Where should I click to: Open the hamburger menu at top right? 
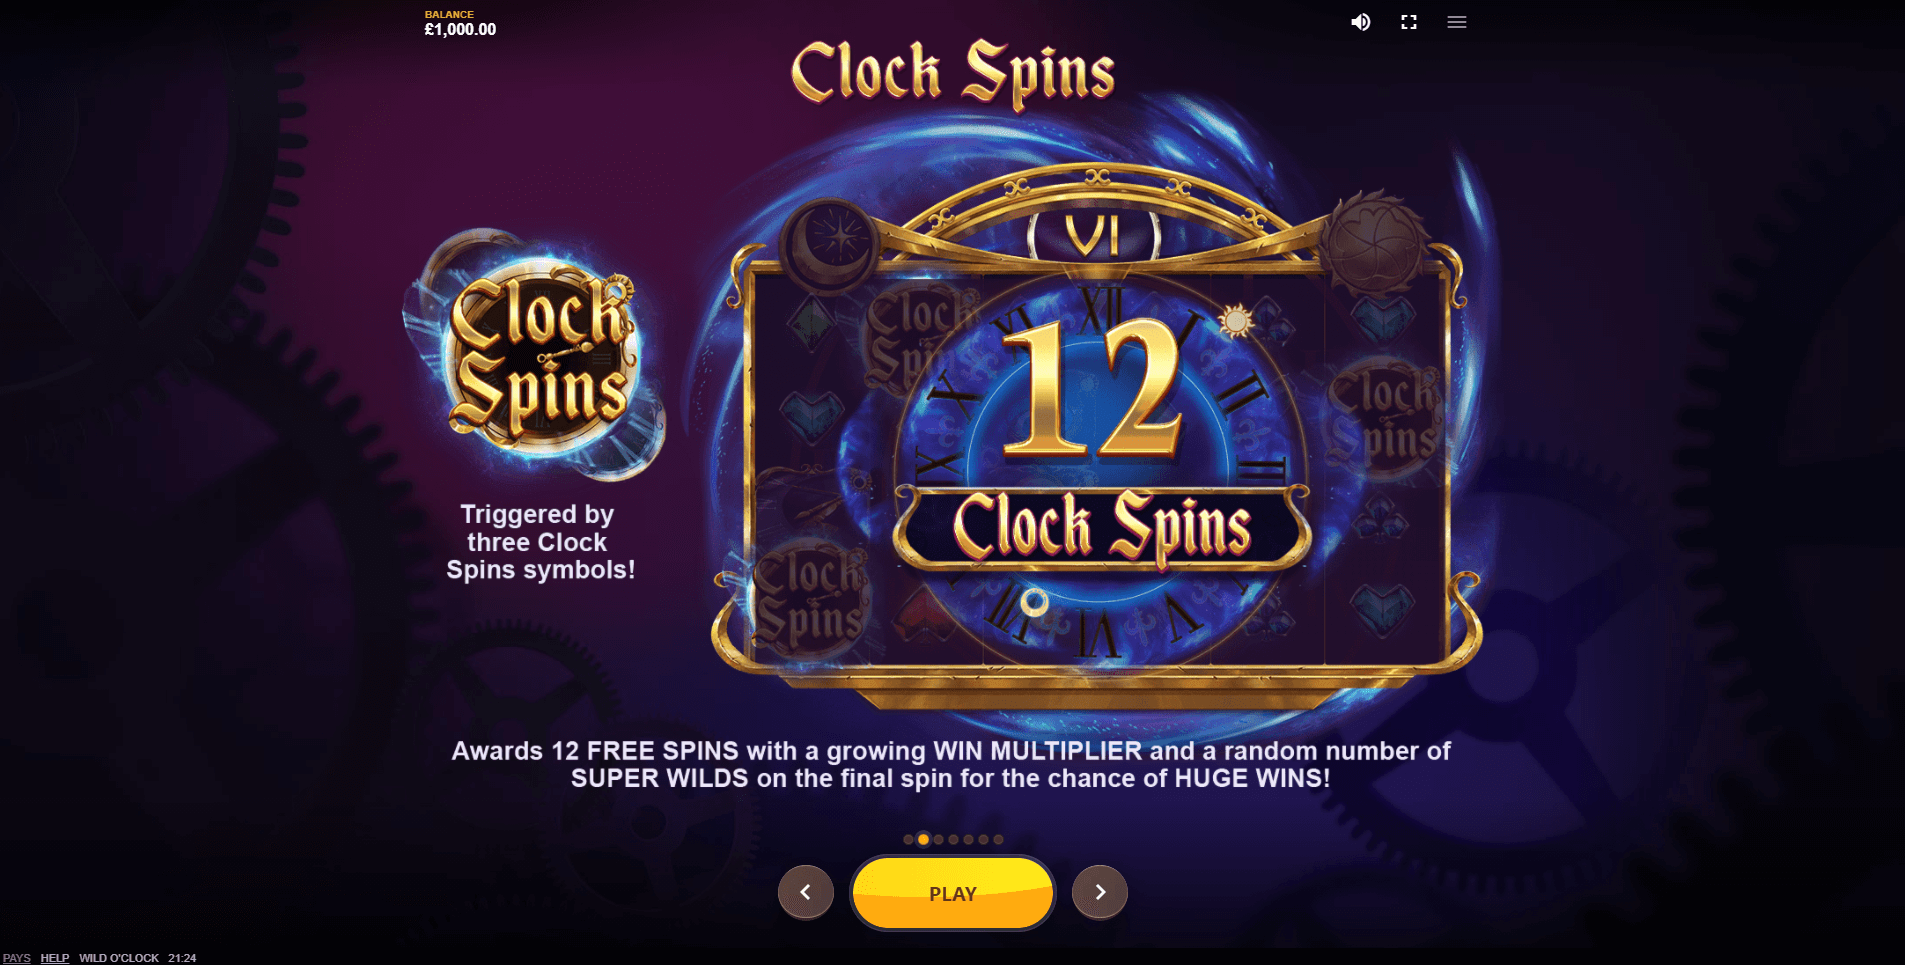(x=1457, y=22)
